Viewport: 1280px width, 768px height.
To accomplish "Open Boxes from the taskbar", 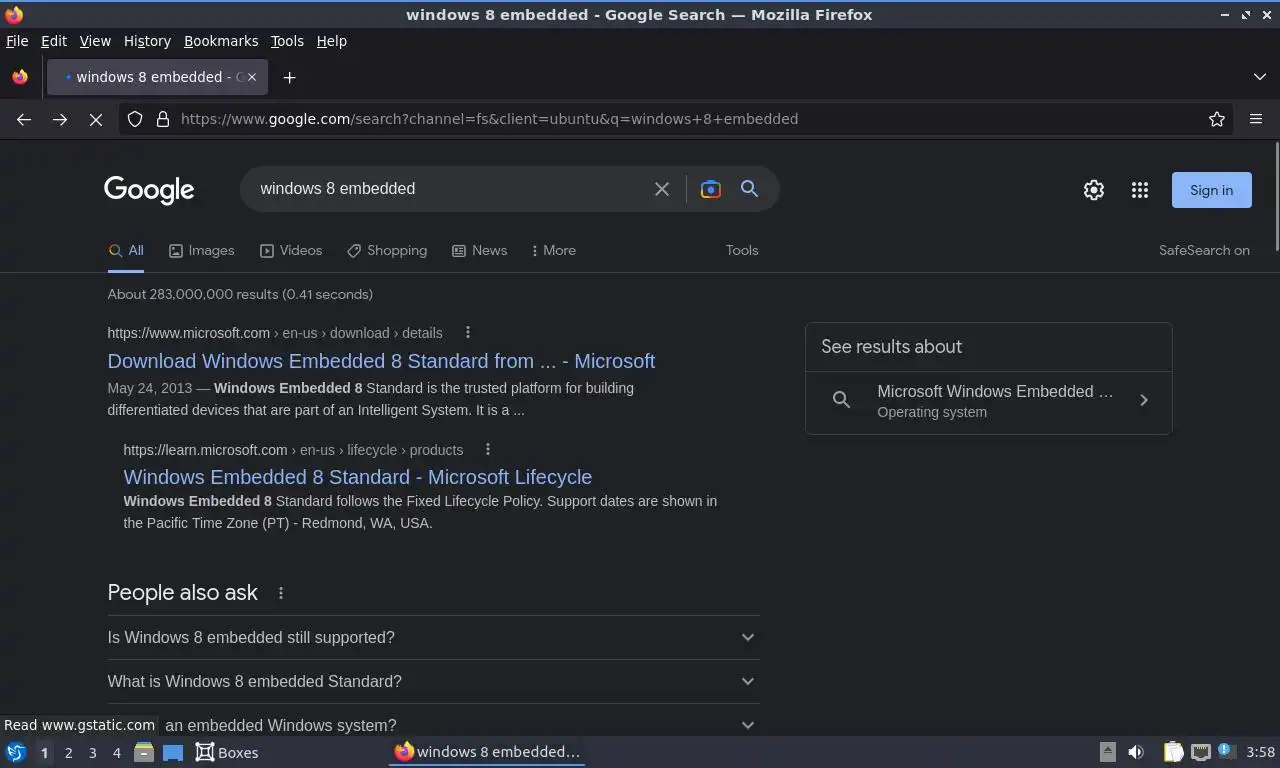I will coord(227,752).
